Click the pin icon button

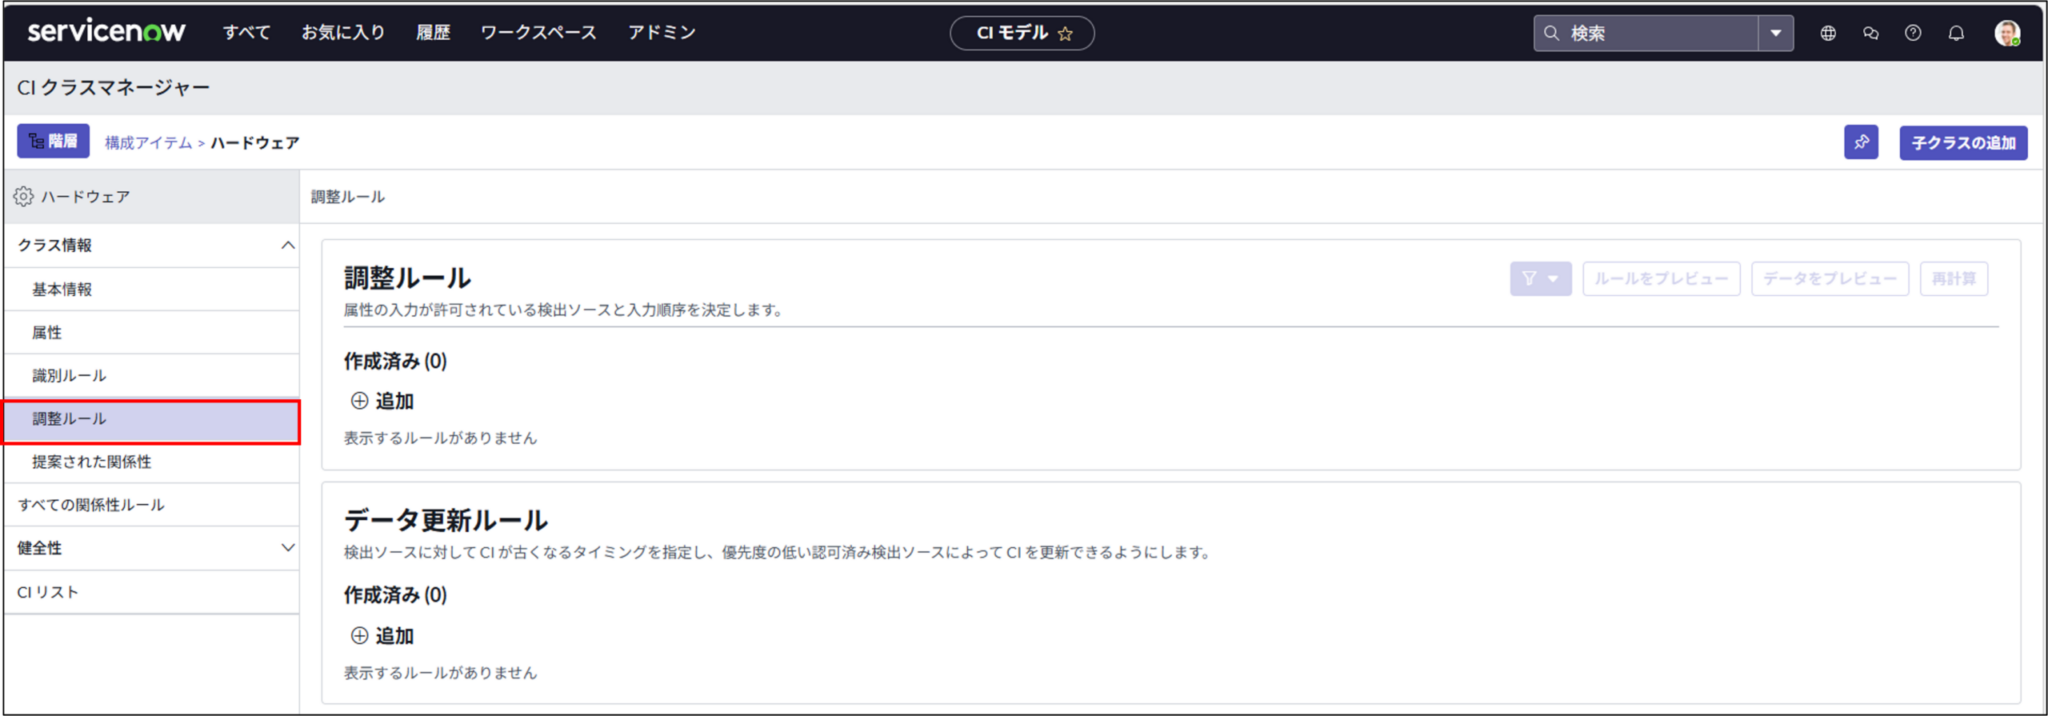tap(1861, 142)
